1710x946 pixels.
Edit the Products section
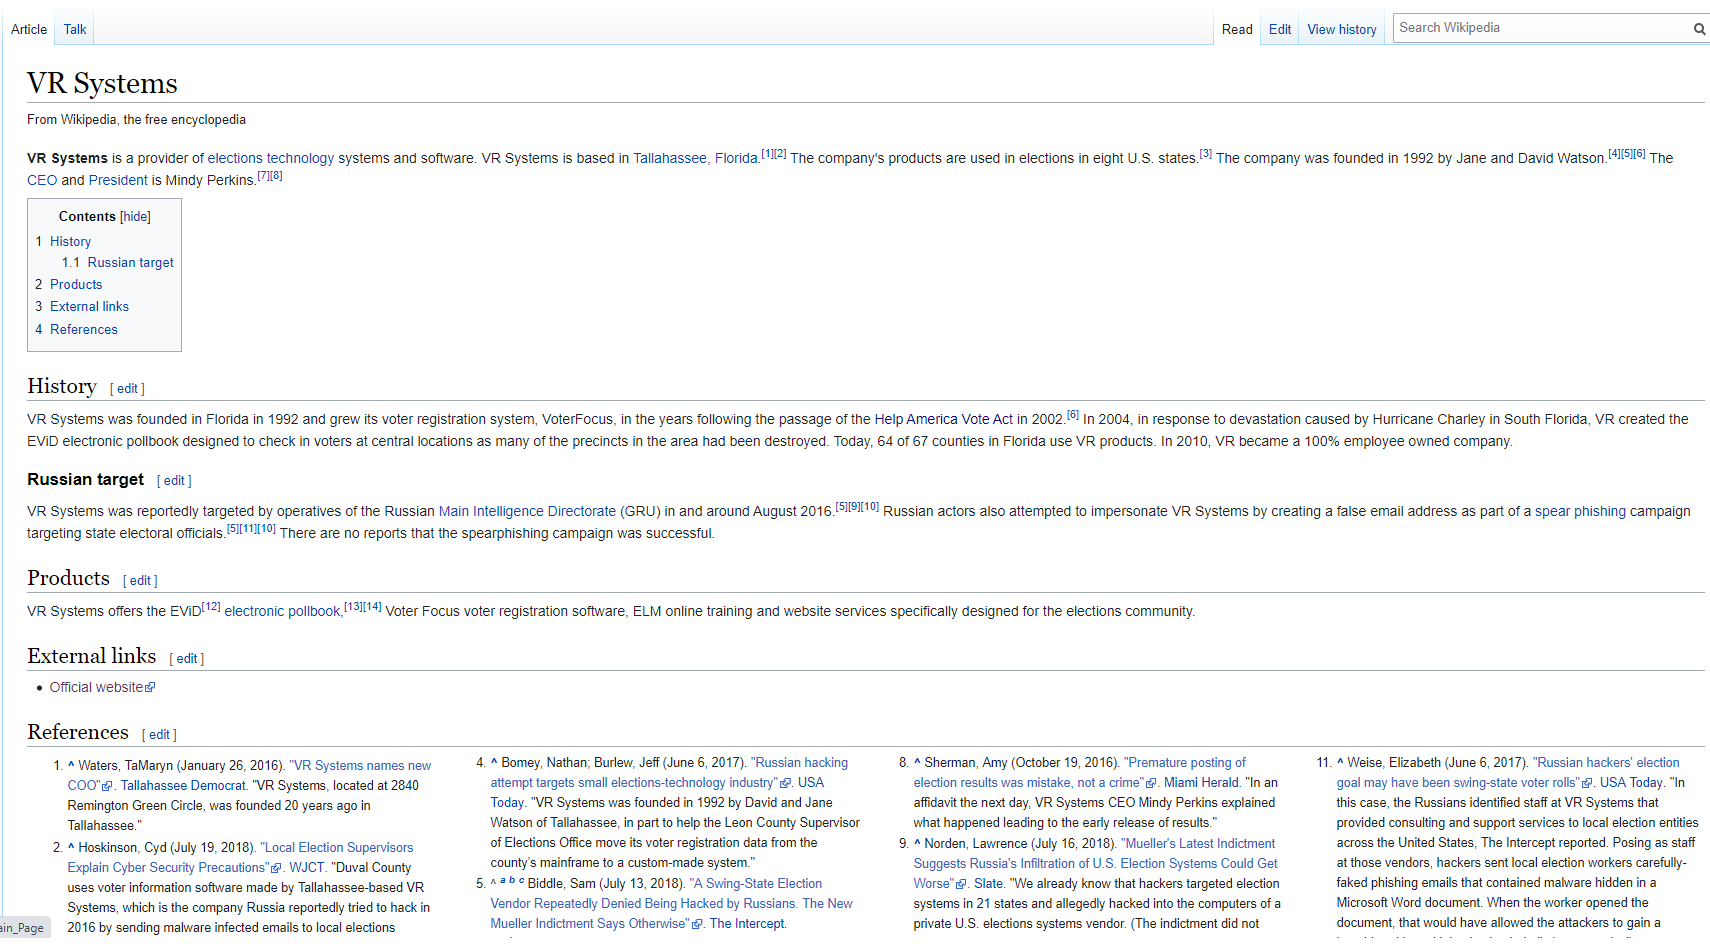(140, 581)
